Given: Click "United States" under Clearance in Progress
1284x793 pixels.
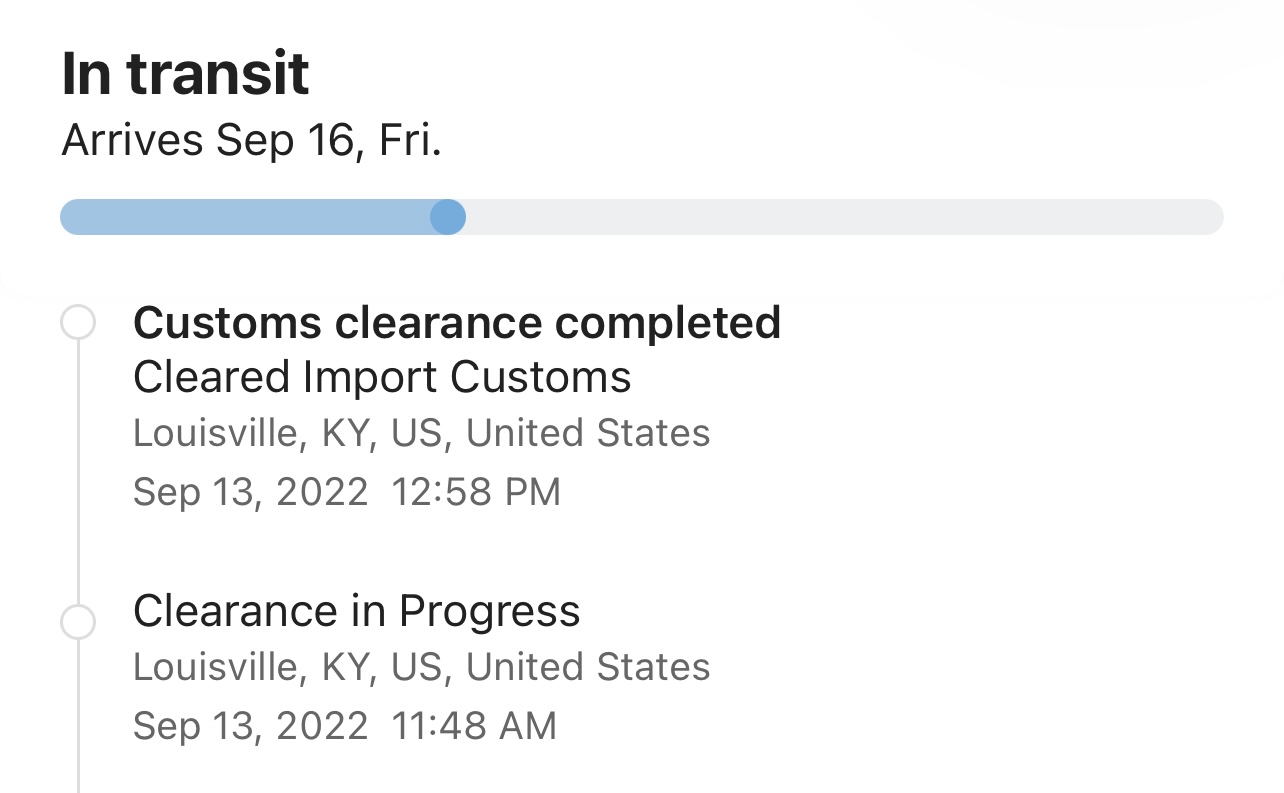Looking at the screenshot, I should (x=588, y=667).
